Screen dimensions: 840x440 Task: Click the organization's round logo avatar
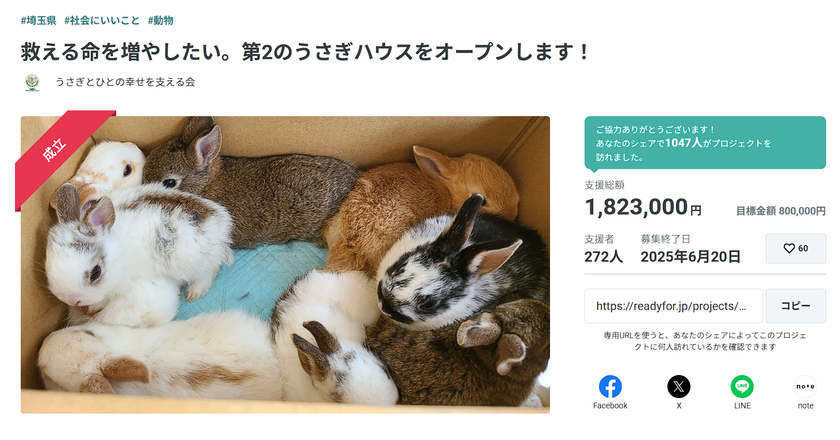coord(33,83)
